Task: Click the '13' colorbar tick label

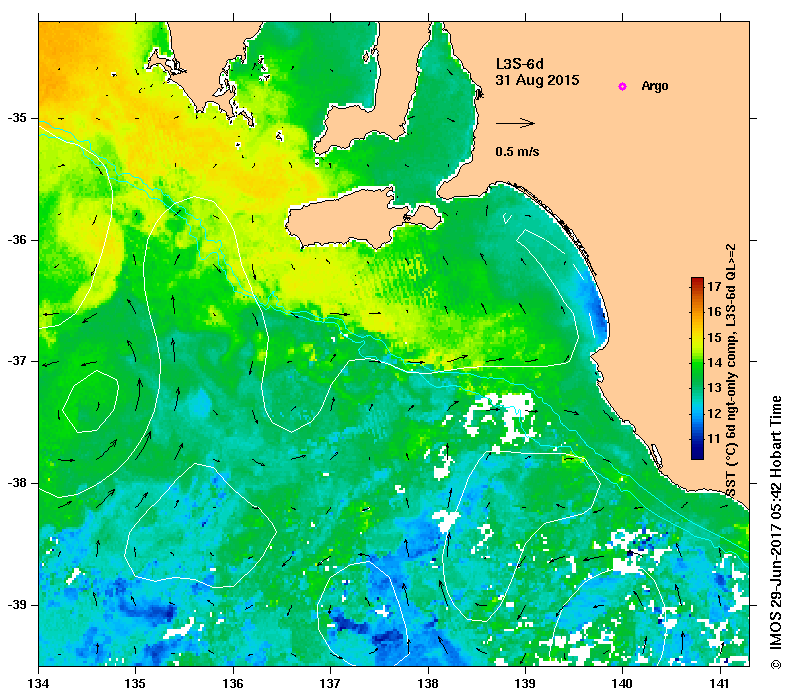Action: point(714,388)
